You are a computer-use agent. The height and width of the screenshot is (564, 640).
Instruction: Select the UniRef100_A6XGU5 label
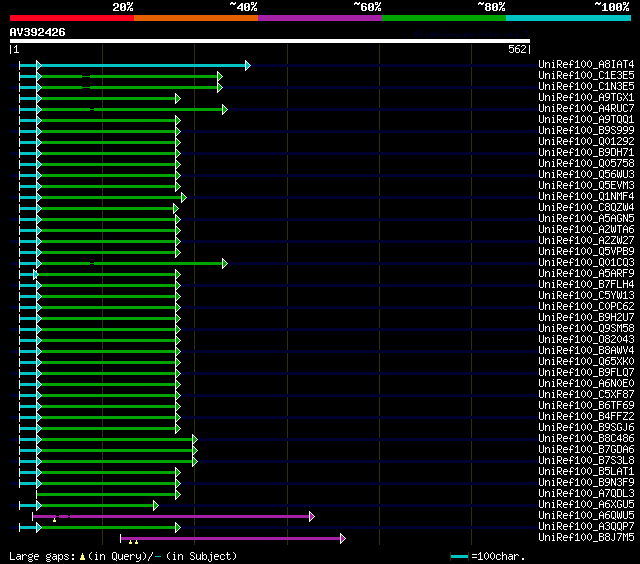pyautogui.click(x=586, y=505)
